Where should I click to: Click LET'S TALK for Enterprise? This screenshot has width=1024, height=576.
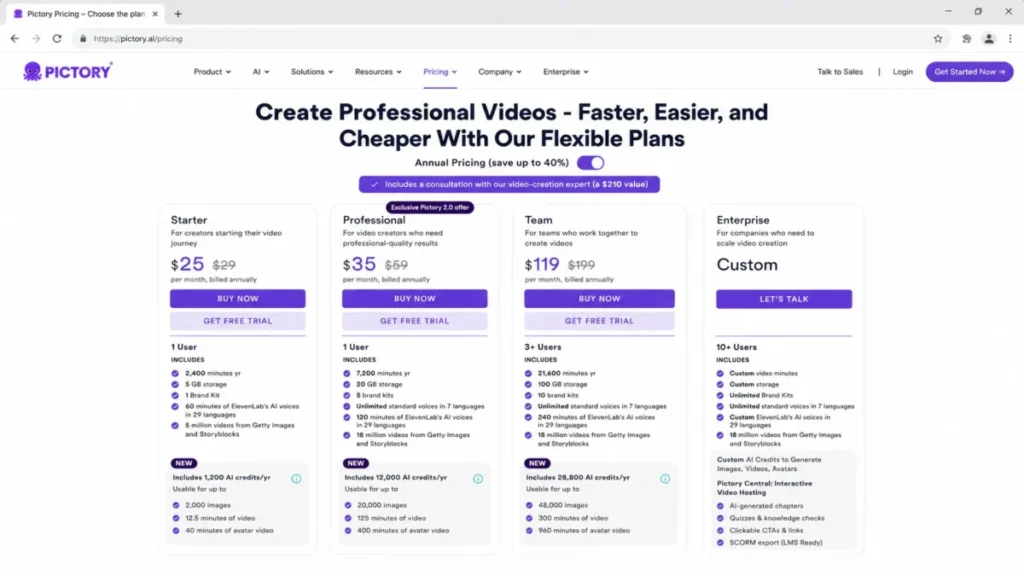point(784,299)
